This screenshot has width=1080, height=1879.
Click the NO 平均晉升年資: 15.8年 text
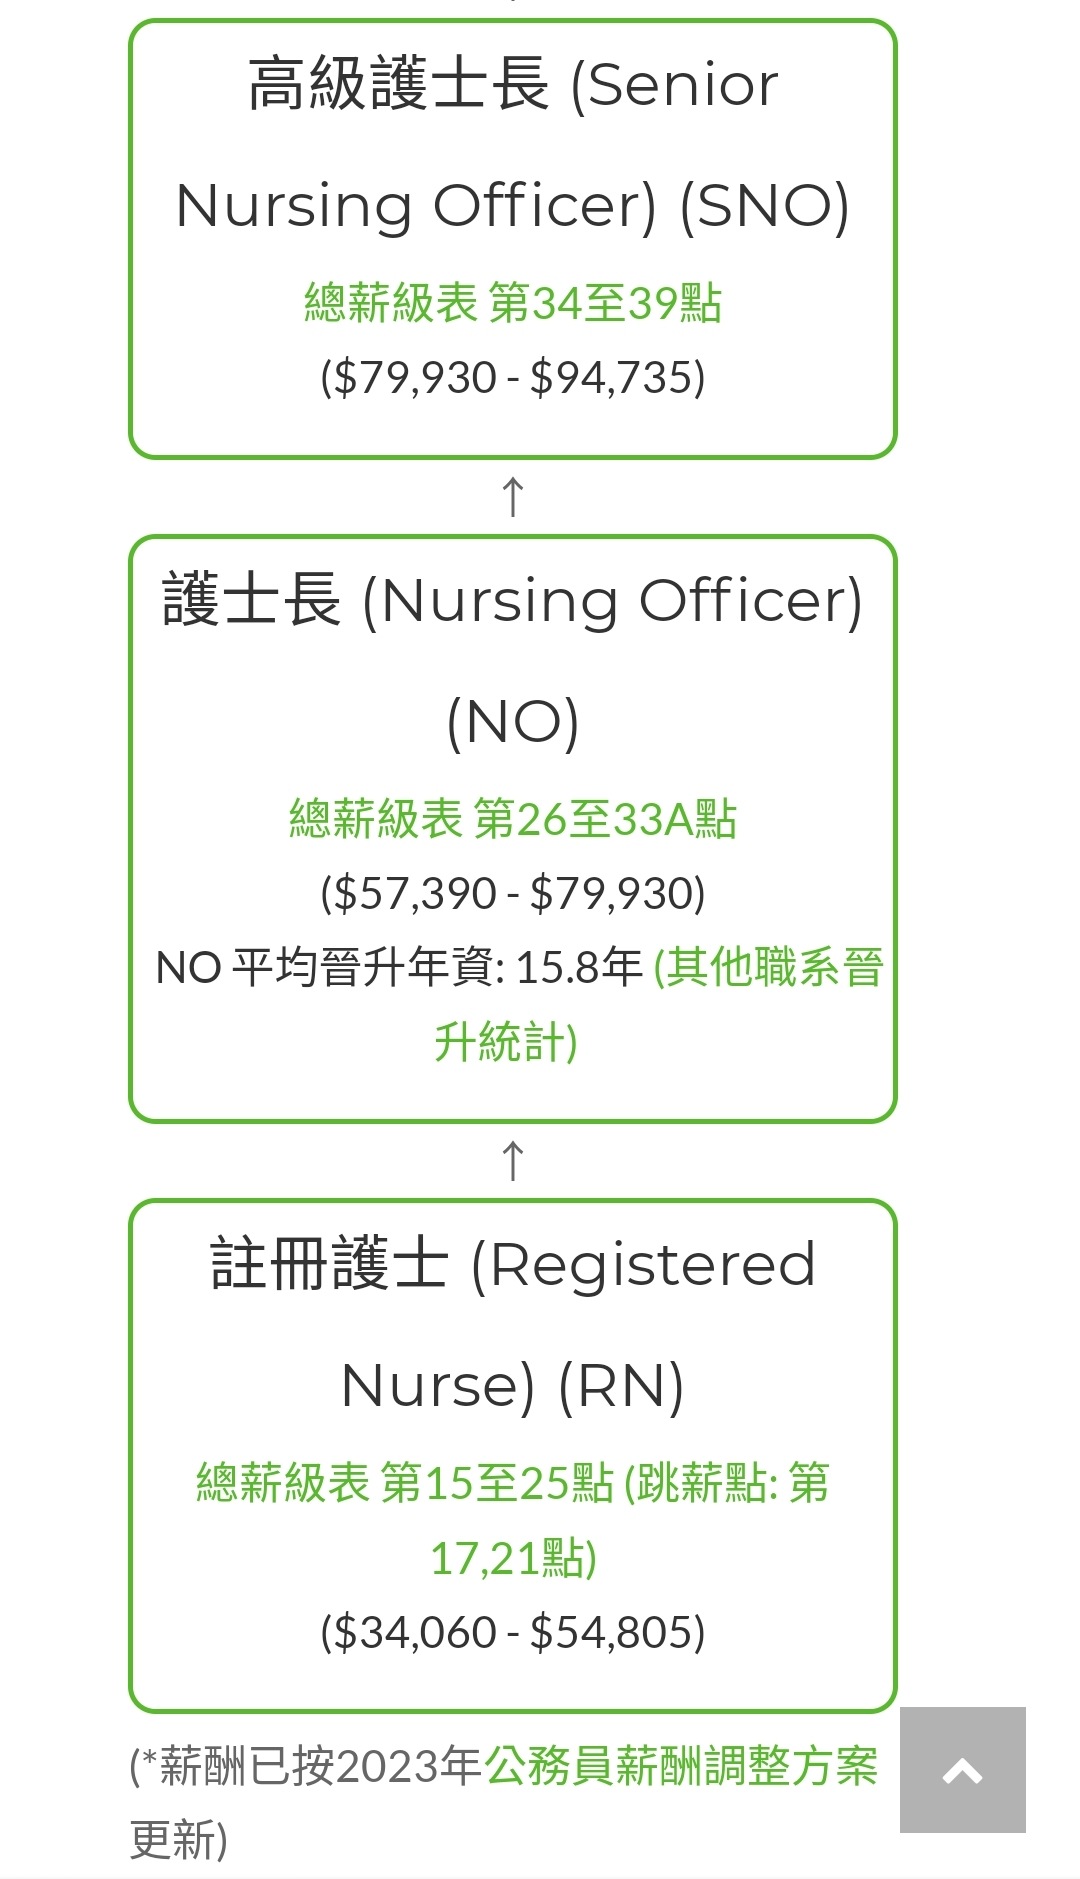tap(399, 968)
